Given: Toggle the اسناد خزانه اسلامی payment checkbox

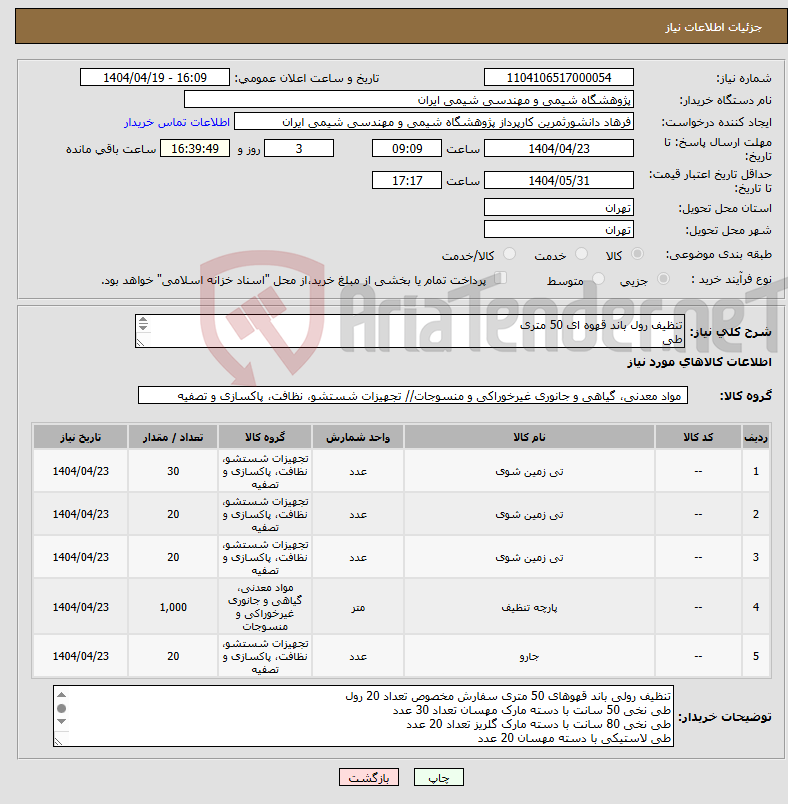Looking at the screenshot, I should 501,278.
